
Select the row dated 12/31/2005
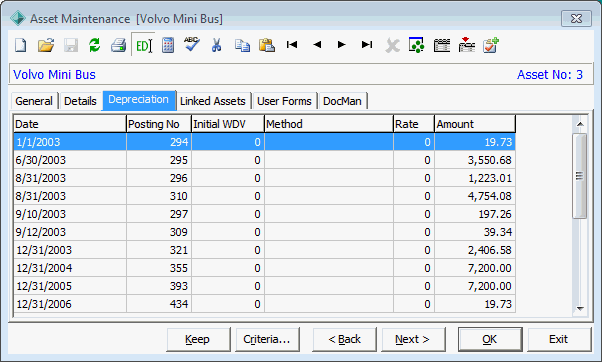pos(264,286)
